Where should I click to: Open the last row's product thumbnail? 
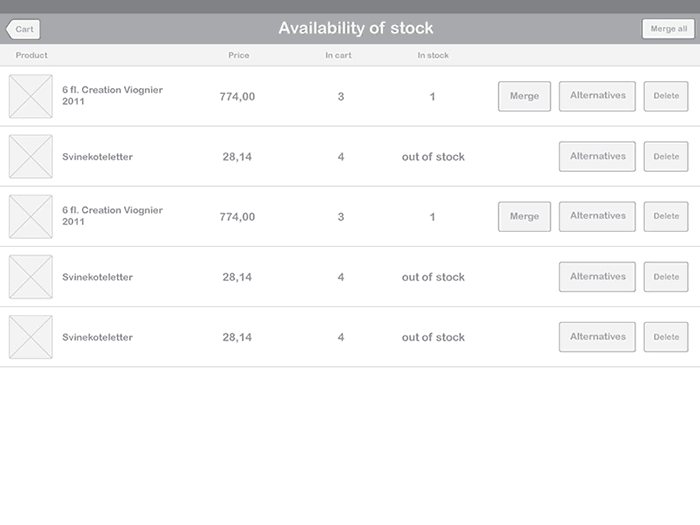coord(31,337)
